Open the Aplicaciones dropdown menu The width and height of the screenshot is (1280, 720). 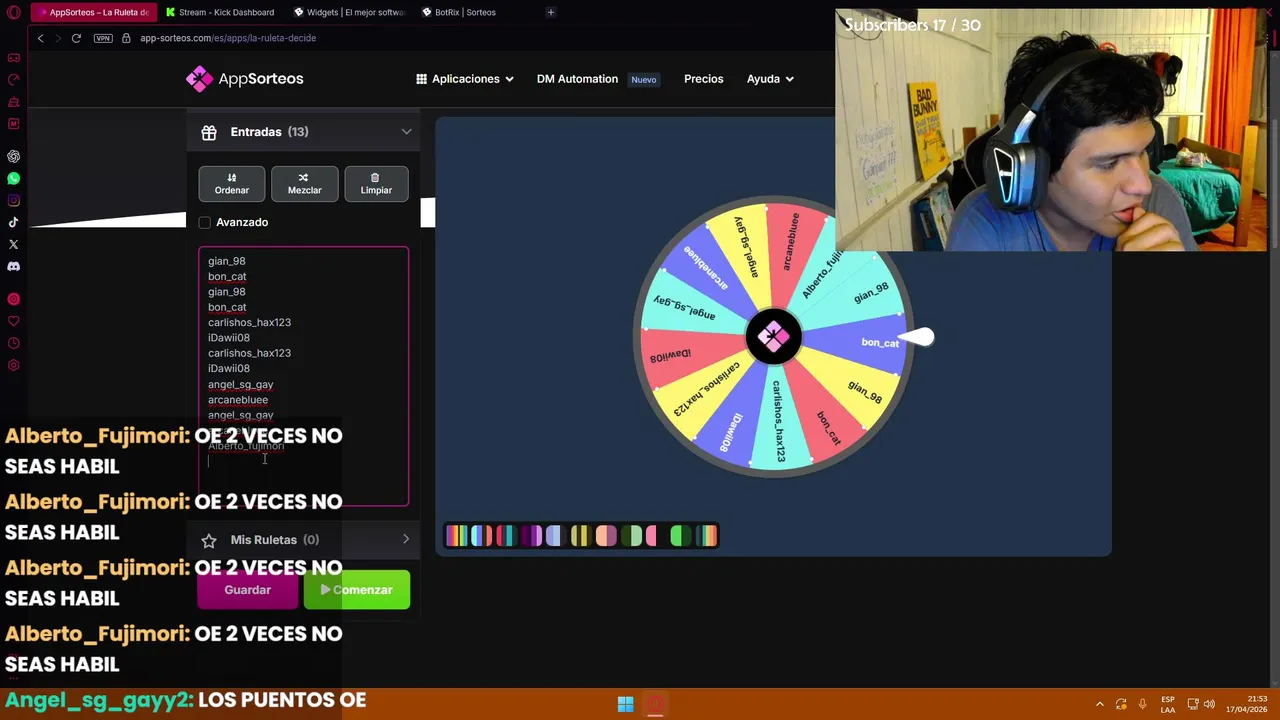[465, 79]
